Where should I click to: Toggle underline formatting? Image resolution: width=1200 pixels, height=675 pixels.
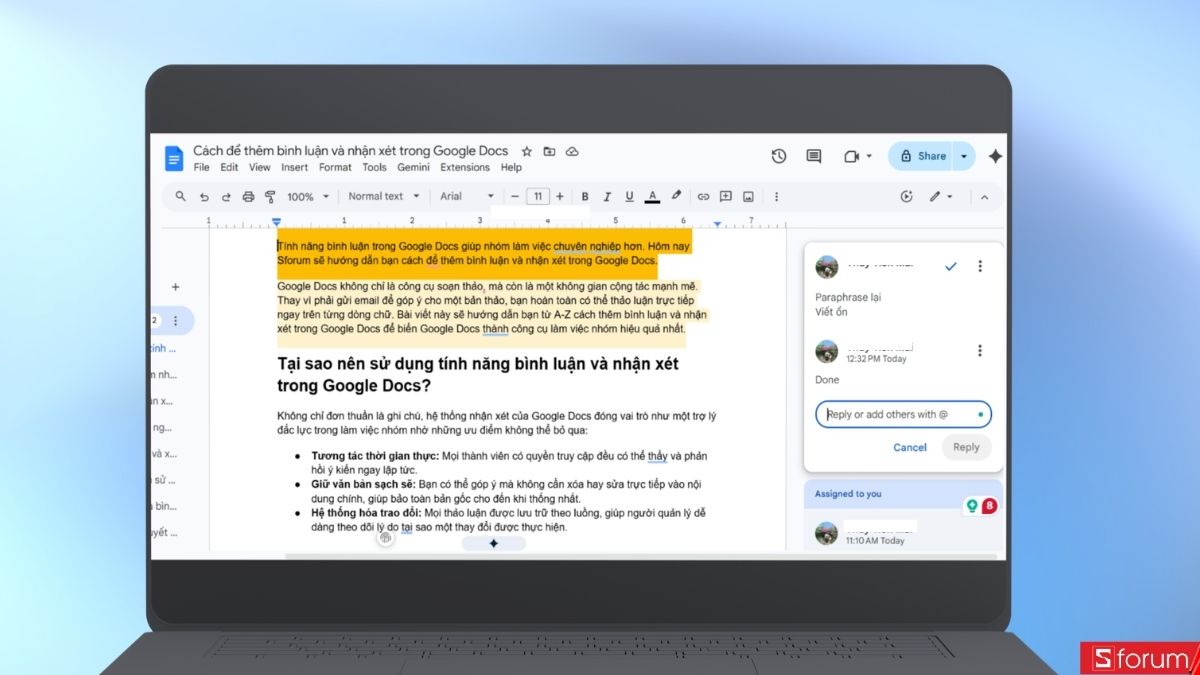629,196
